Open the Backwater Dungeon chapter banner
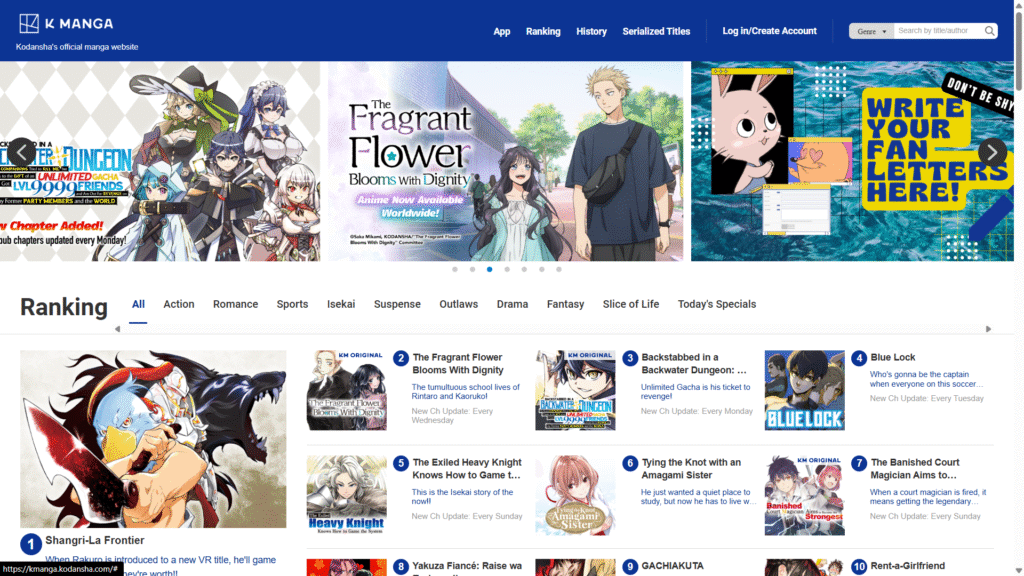The width and height of the screenshot is (1024, 576). 160,161
